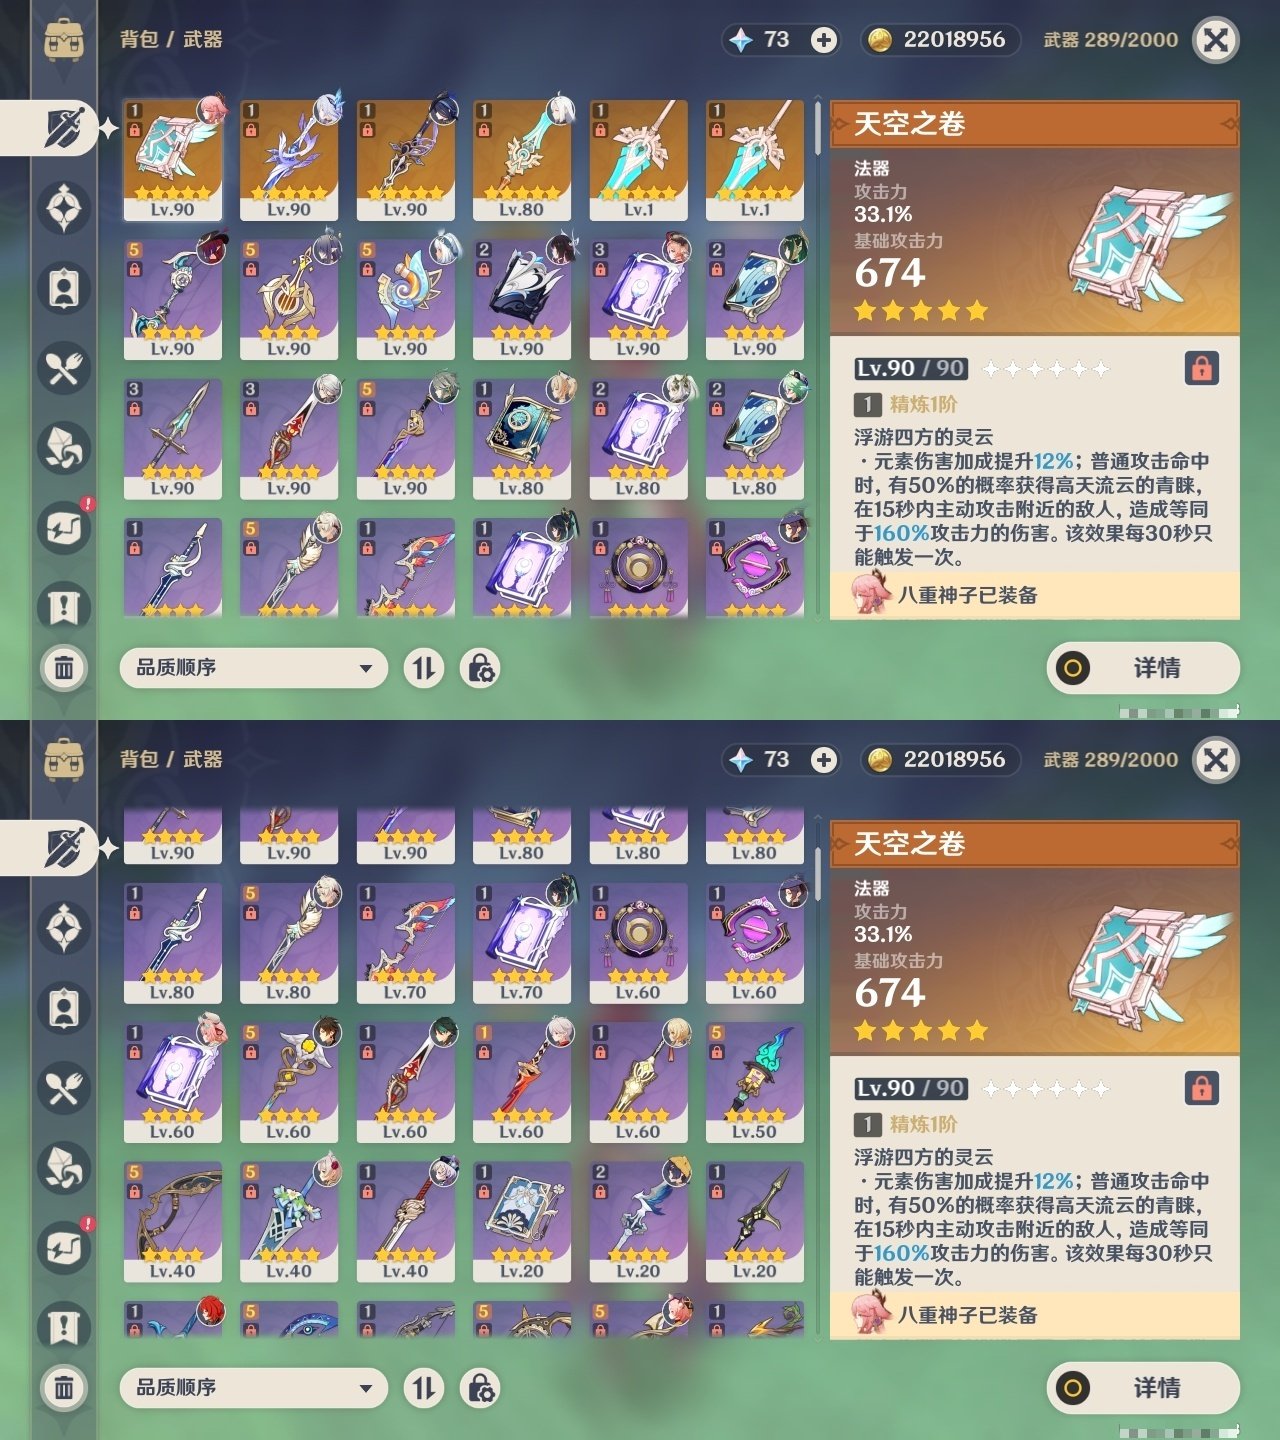
Task: Click the trash delete icon in upper screenshot
Action: 64,668
